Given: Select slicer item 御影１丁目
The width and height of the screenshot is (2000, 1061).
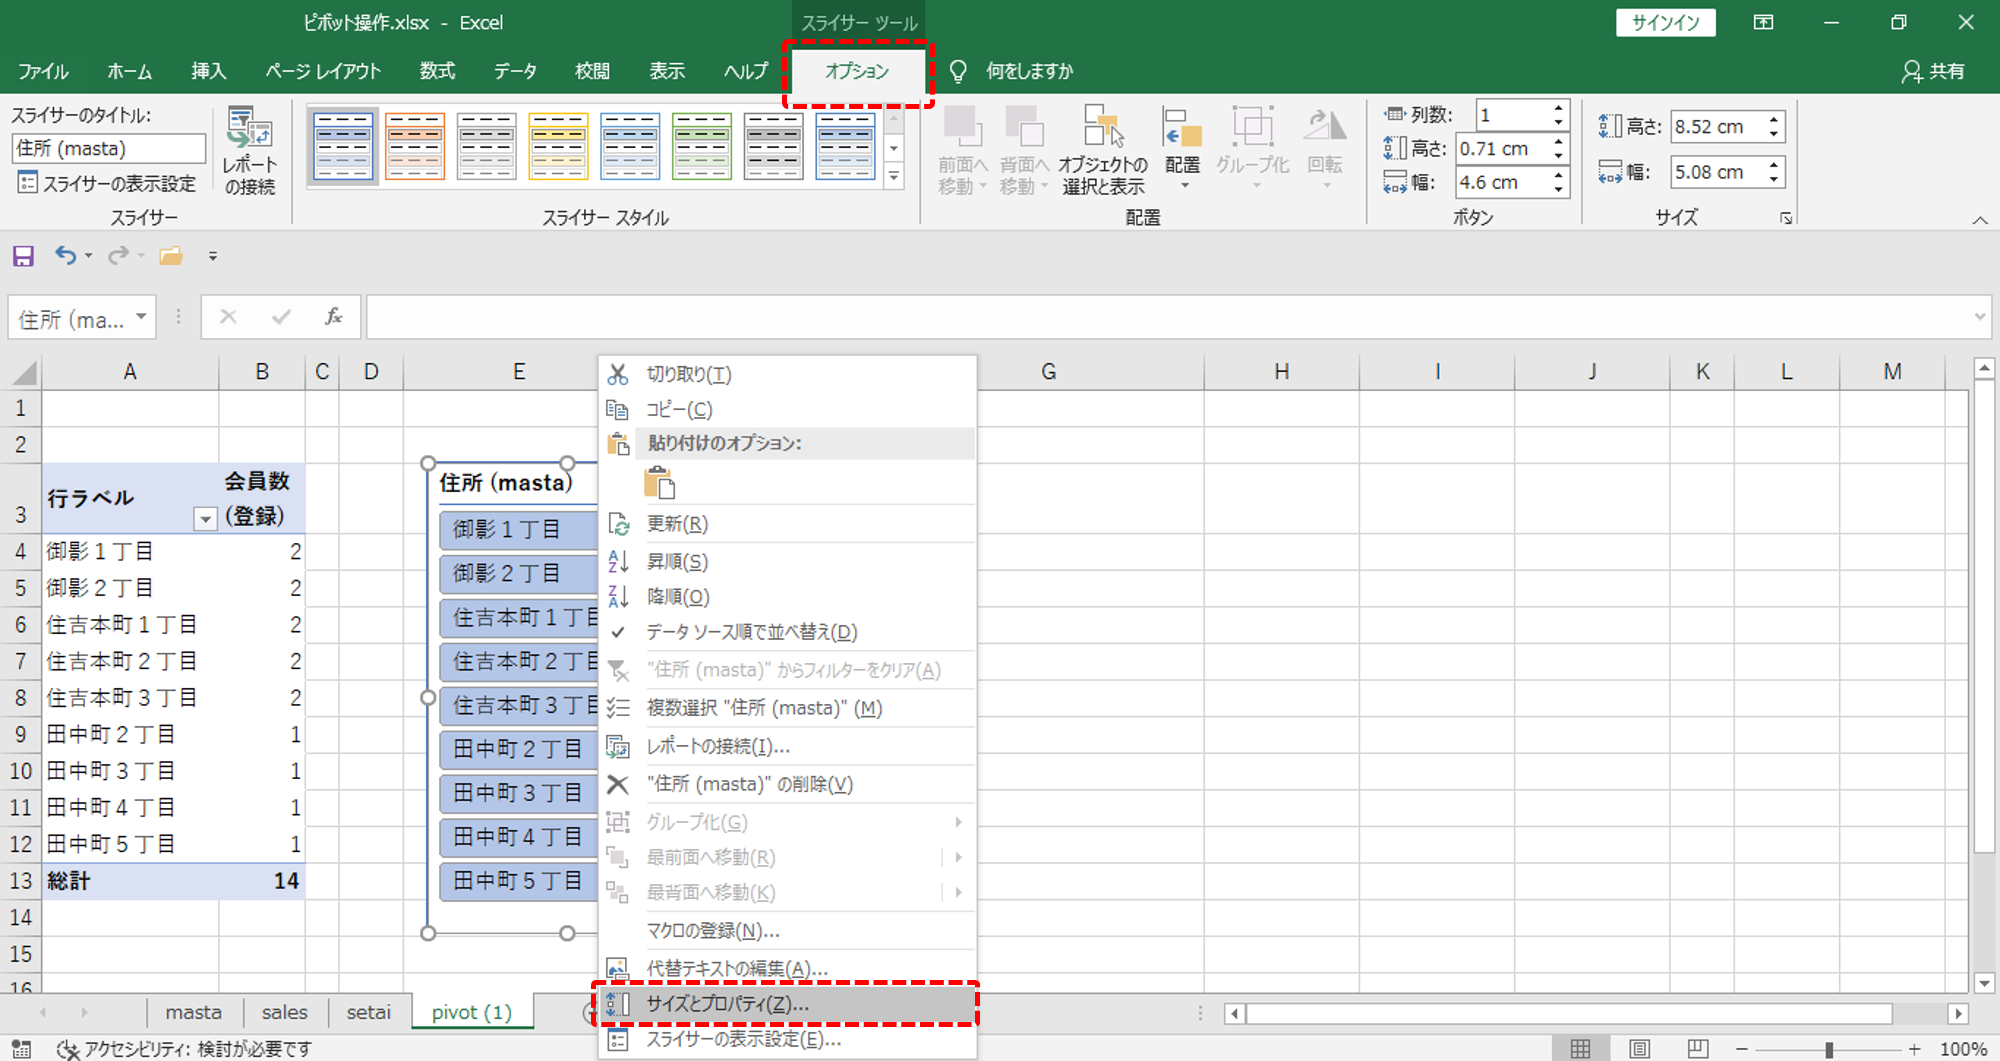Looking at the screenshot, I should 518,529.
